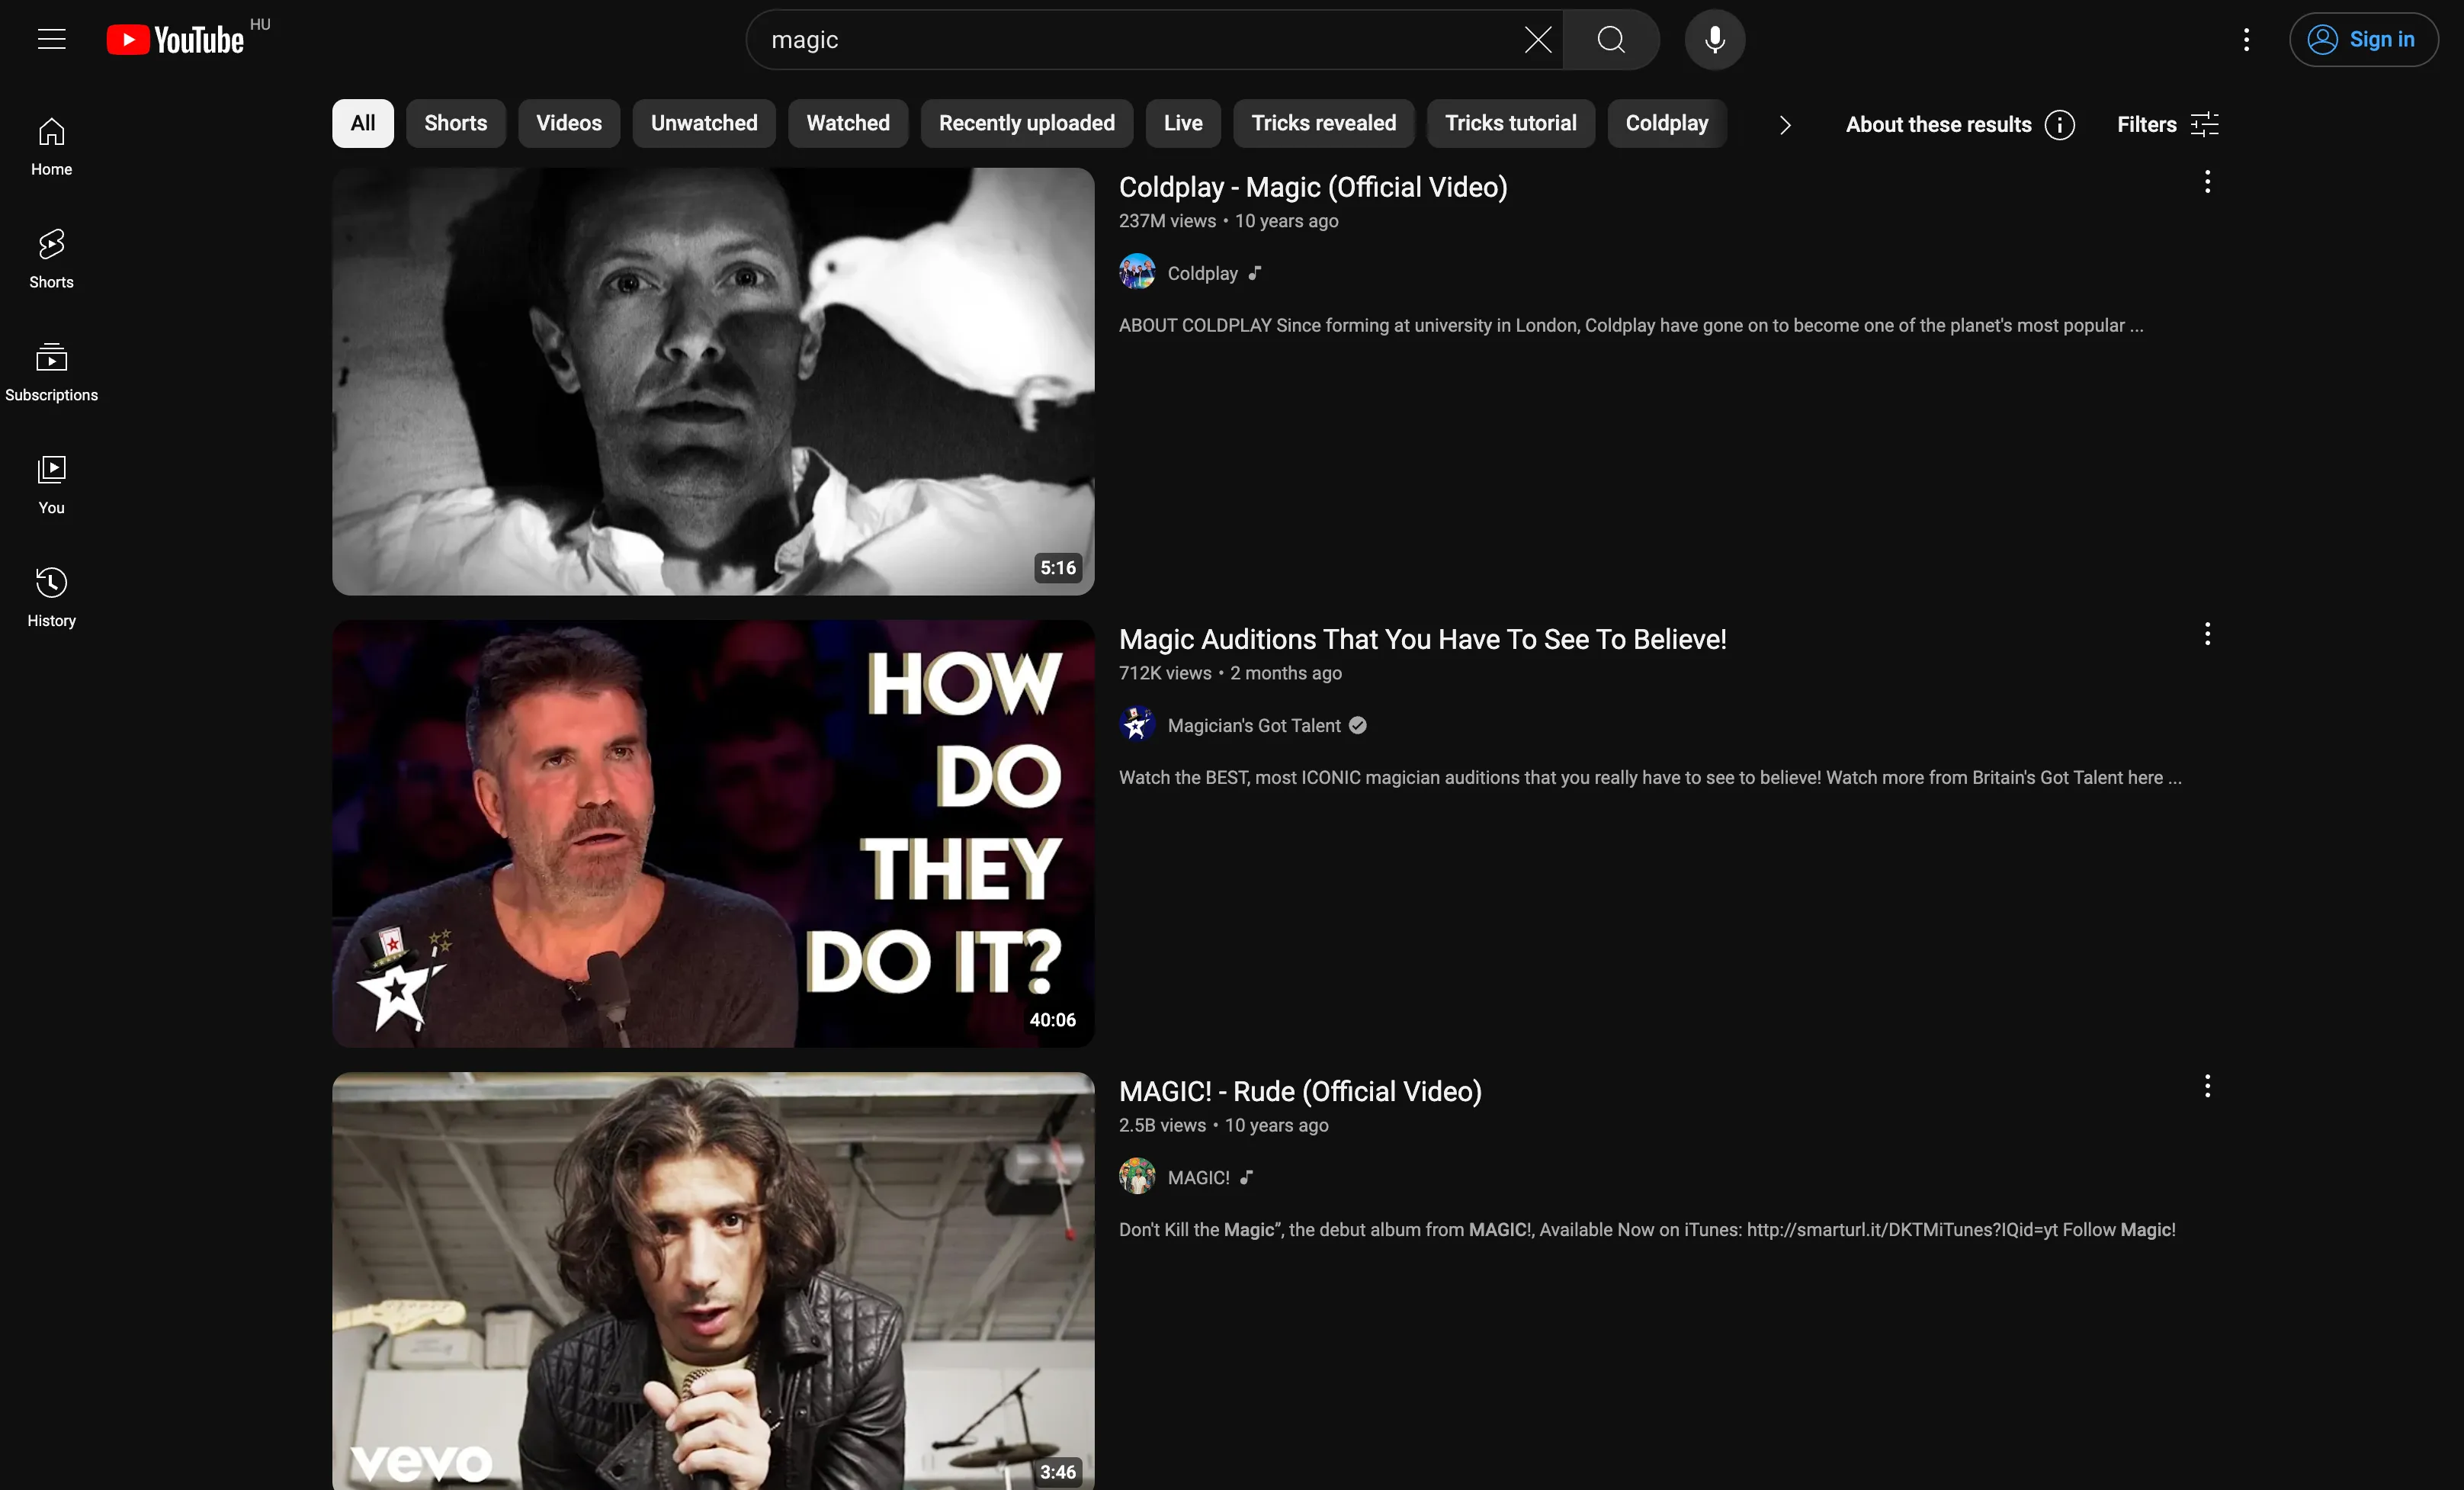Viewport: 2464px width, 1490px height.
Task: Open the hamburger guide menu
Action: pos(51,40)
